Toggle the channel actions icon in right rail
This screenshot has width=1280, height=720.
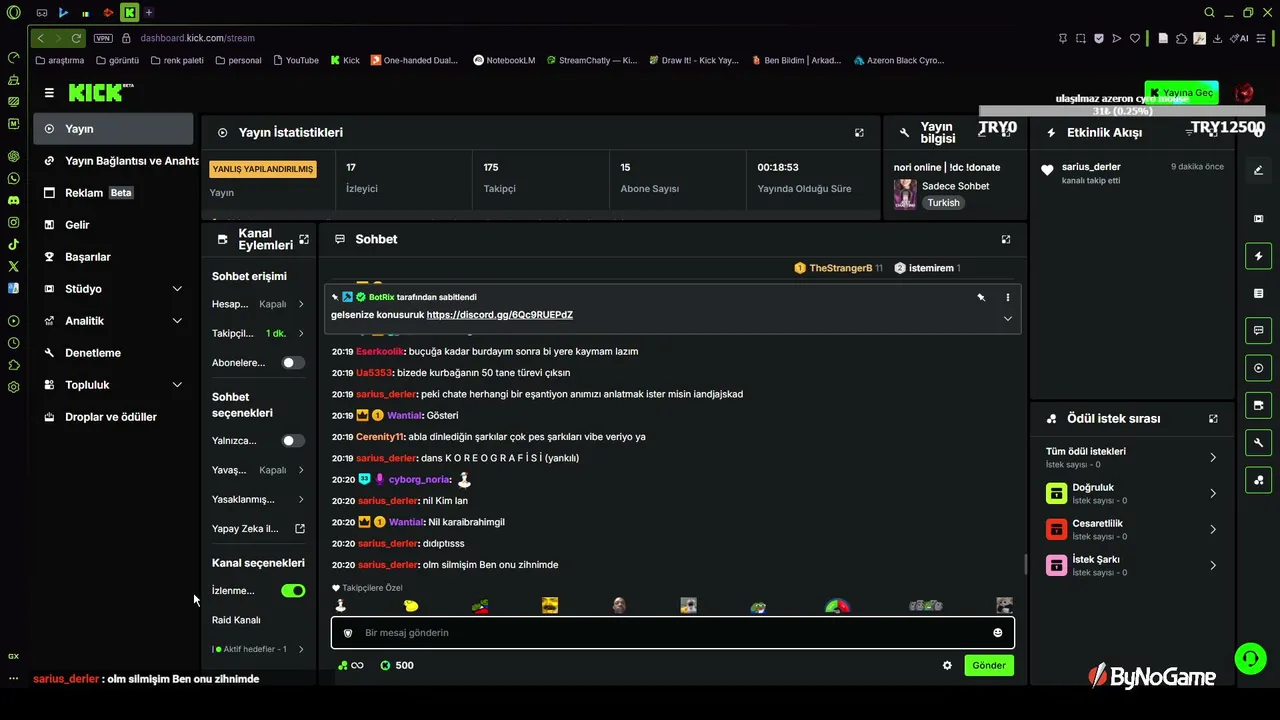point(1259,405)
